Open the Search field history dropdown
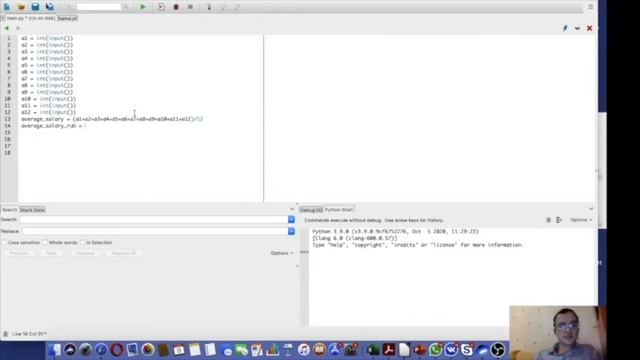The image size is (640, 360). [x=291, y=220]
